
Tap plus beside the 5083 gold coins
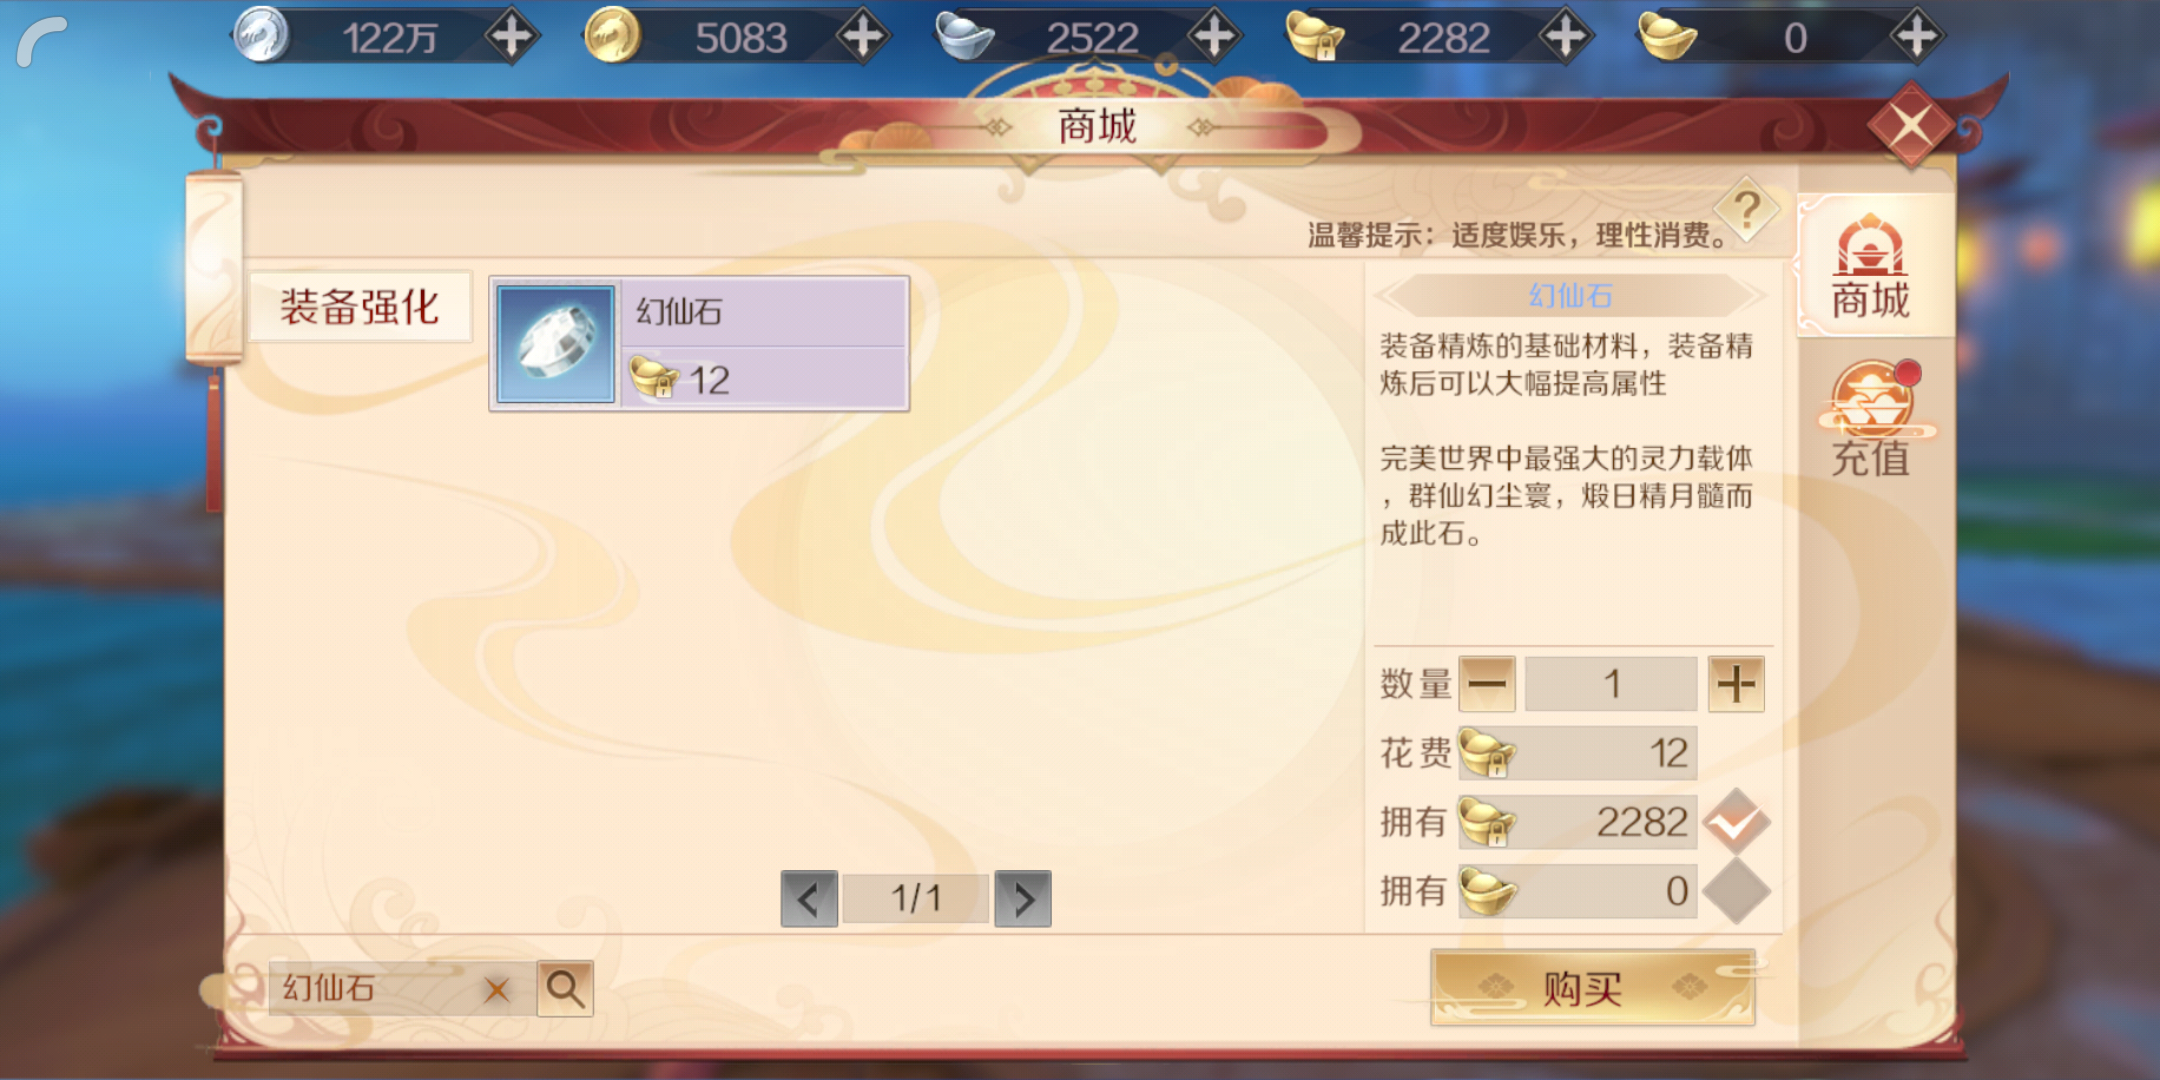pos(863,37)
